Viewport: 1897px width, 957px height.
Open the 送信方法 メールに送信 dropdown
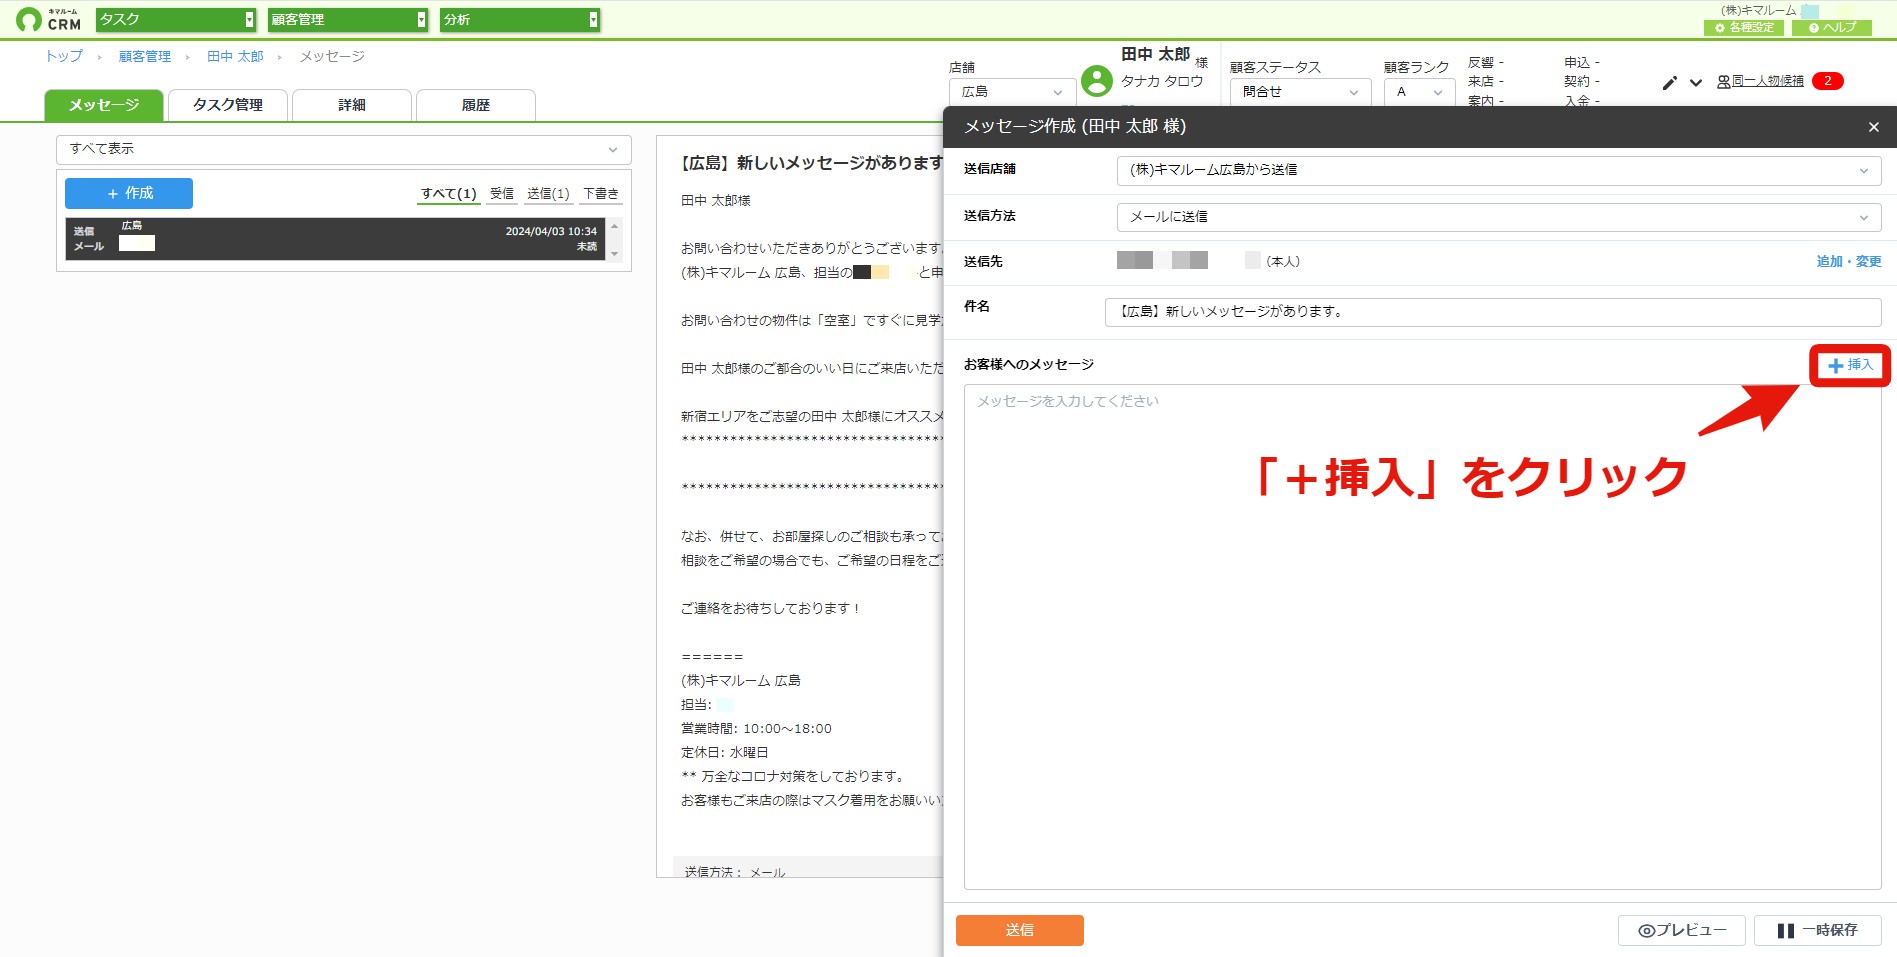1498,217
